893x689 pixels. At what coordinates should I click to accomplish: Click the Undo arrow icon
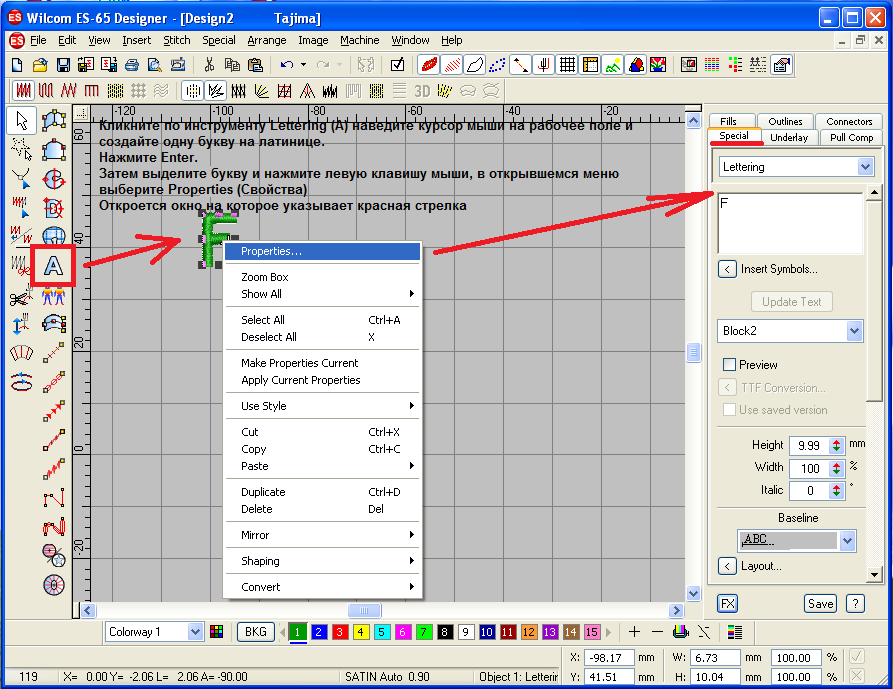click(287, 65)
